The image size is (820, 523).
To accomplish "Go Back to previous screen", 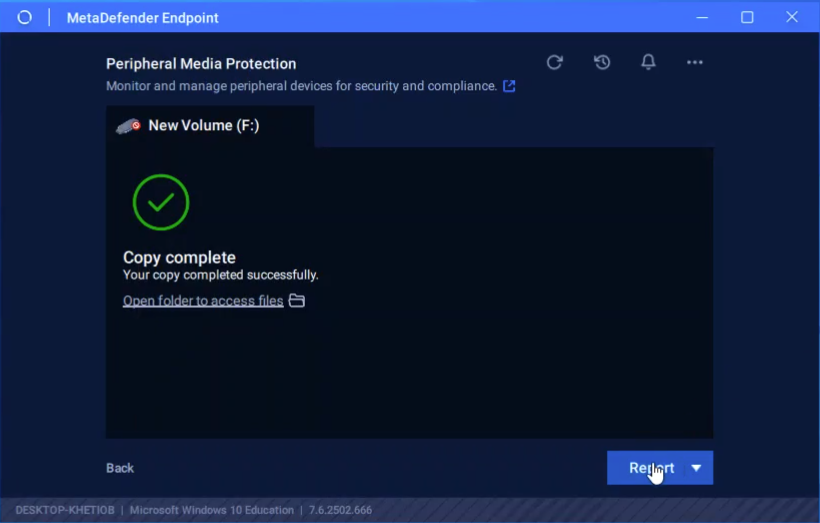I will [x=120, y=468].
